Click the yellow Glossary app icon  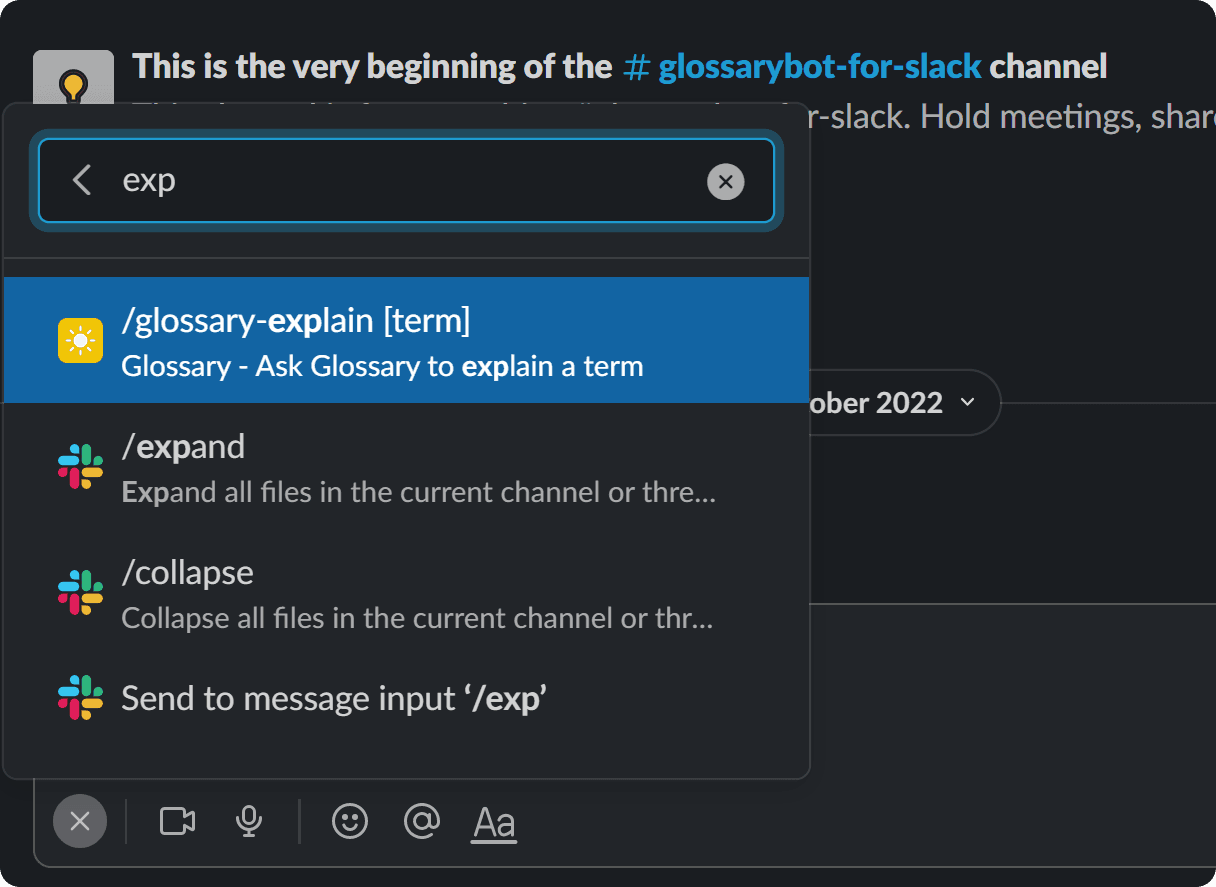click(x=79, y=339)
